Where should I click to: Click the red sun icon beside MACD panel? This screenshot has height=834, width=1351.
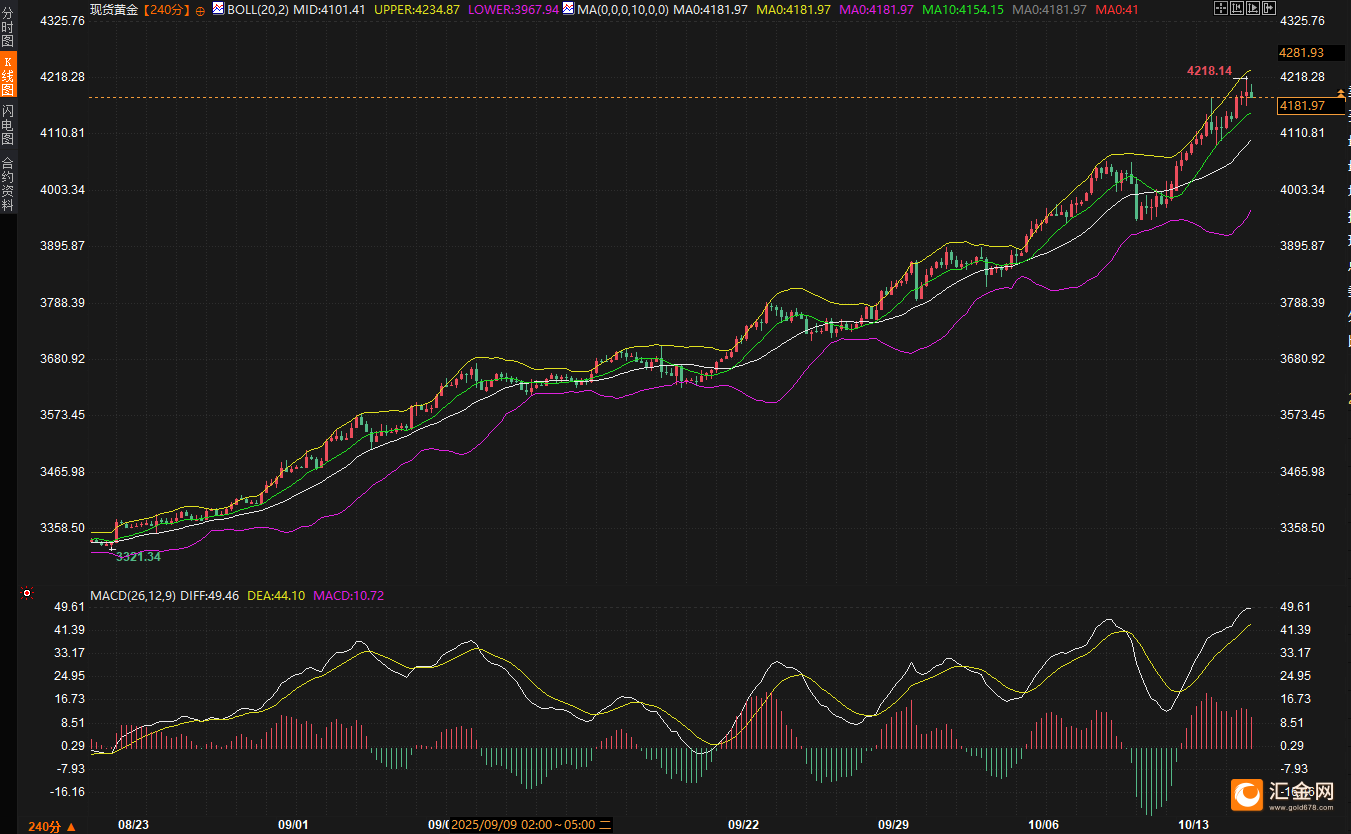coord(27,594)
